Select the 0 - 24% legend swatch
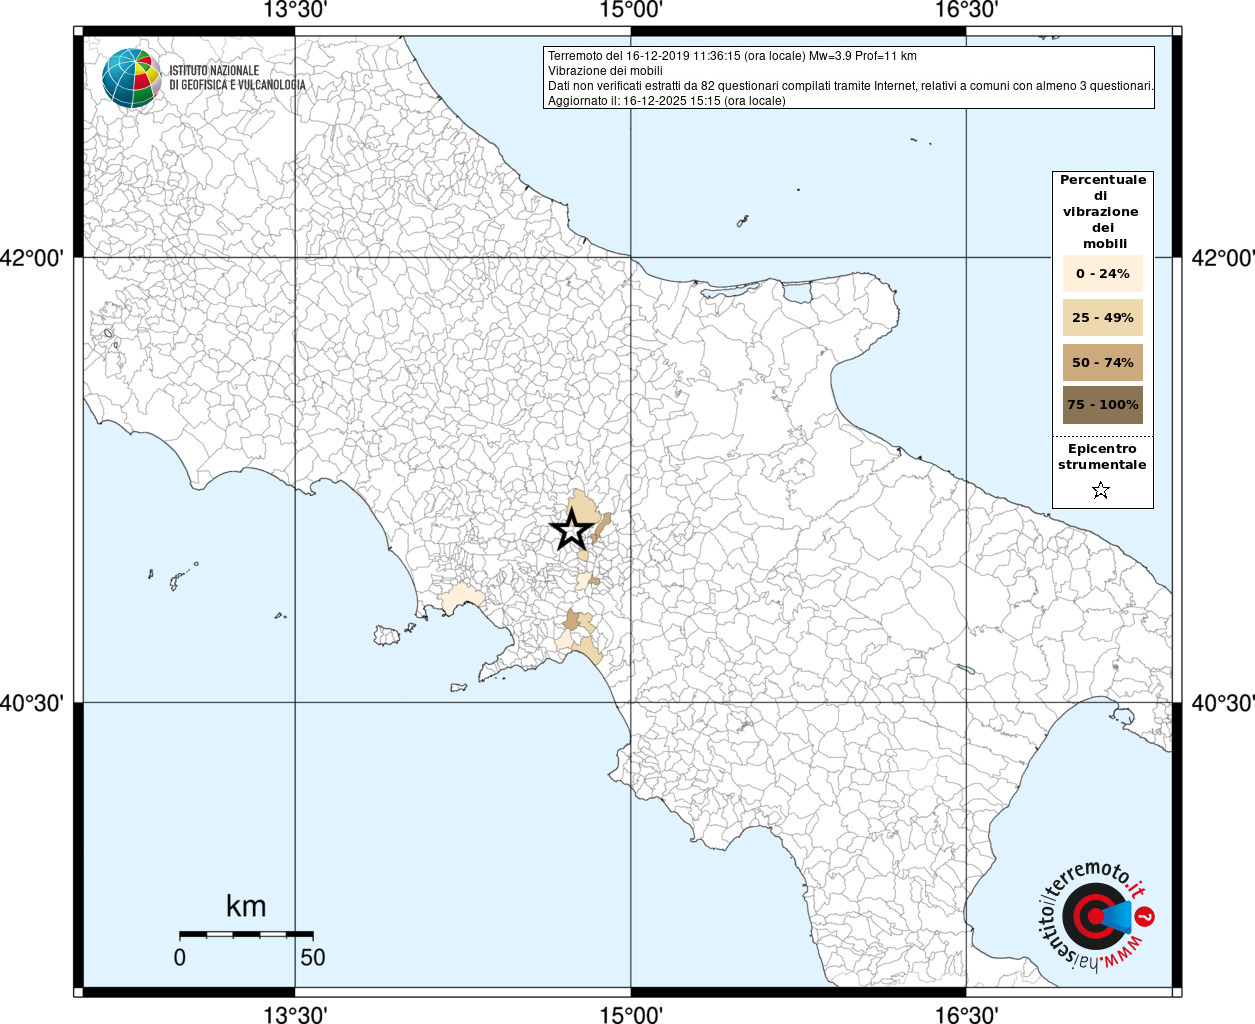The height and width of the screenshot is (1024, 1255). 1102,274
